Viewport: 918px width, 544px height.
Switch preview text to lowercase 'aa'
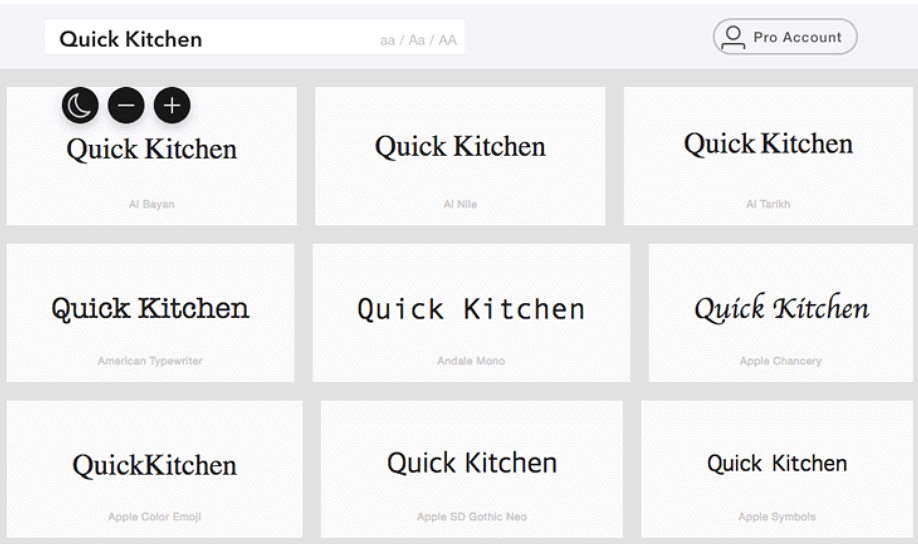click(387, 41)
